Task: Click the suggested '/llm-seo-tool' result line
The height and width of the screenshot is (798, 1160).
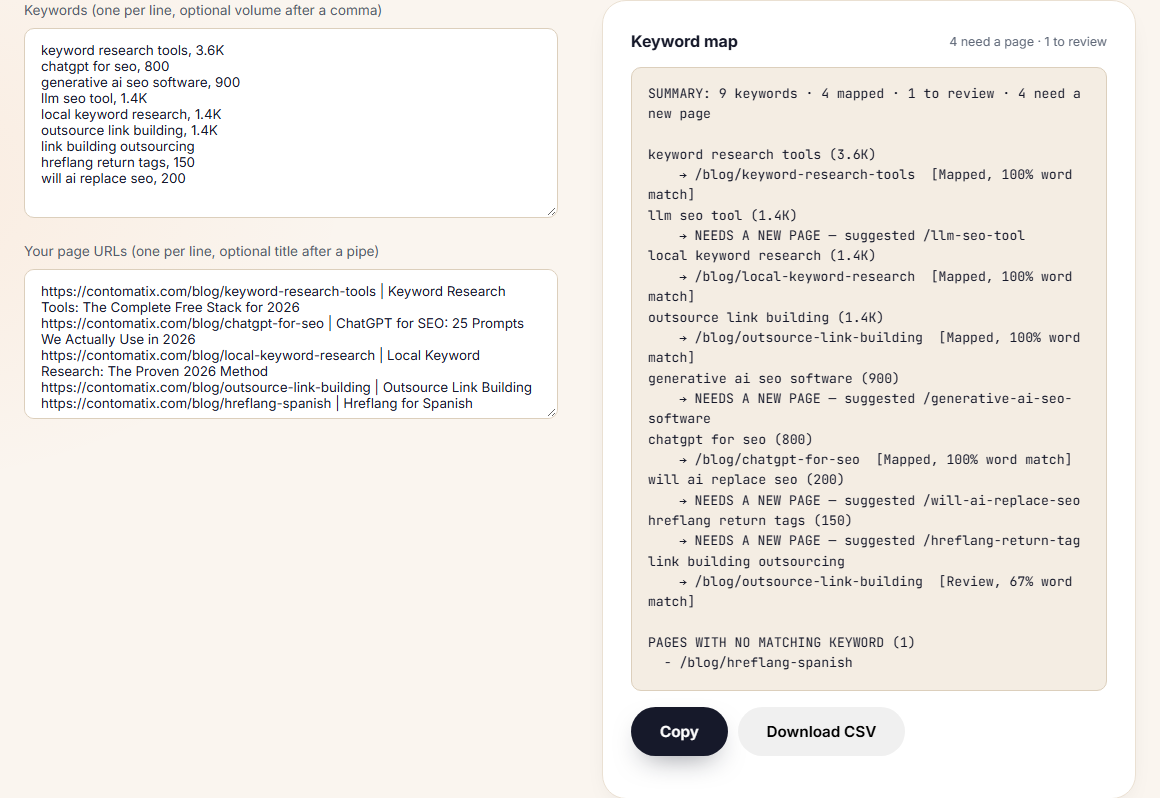Action: (852, 235)
